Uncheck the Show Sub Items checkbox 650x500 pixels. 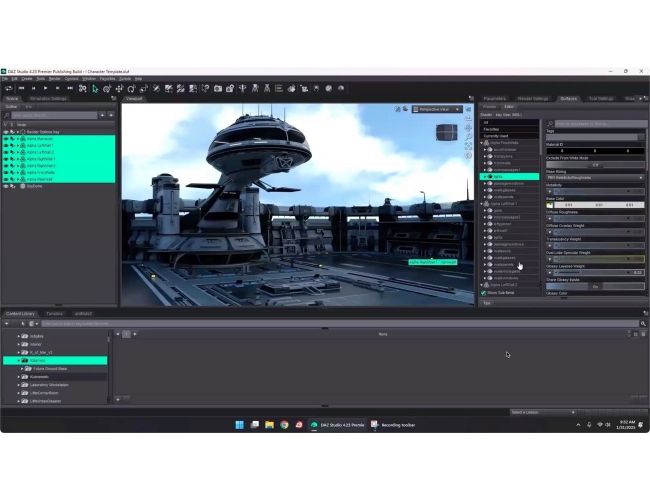[x=484, y=293]
